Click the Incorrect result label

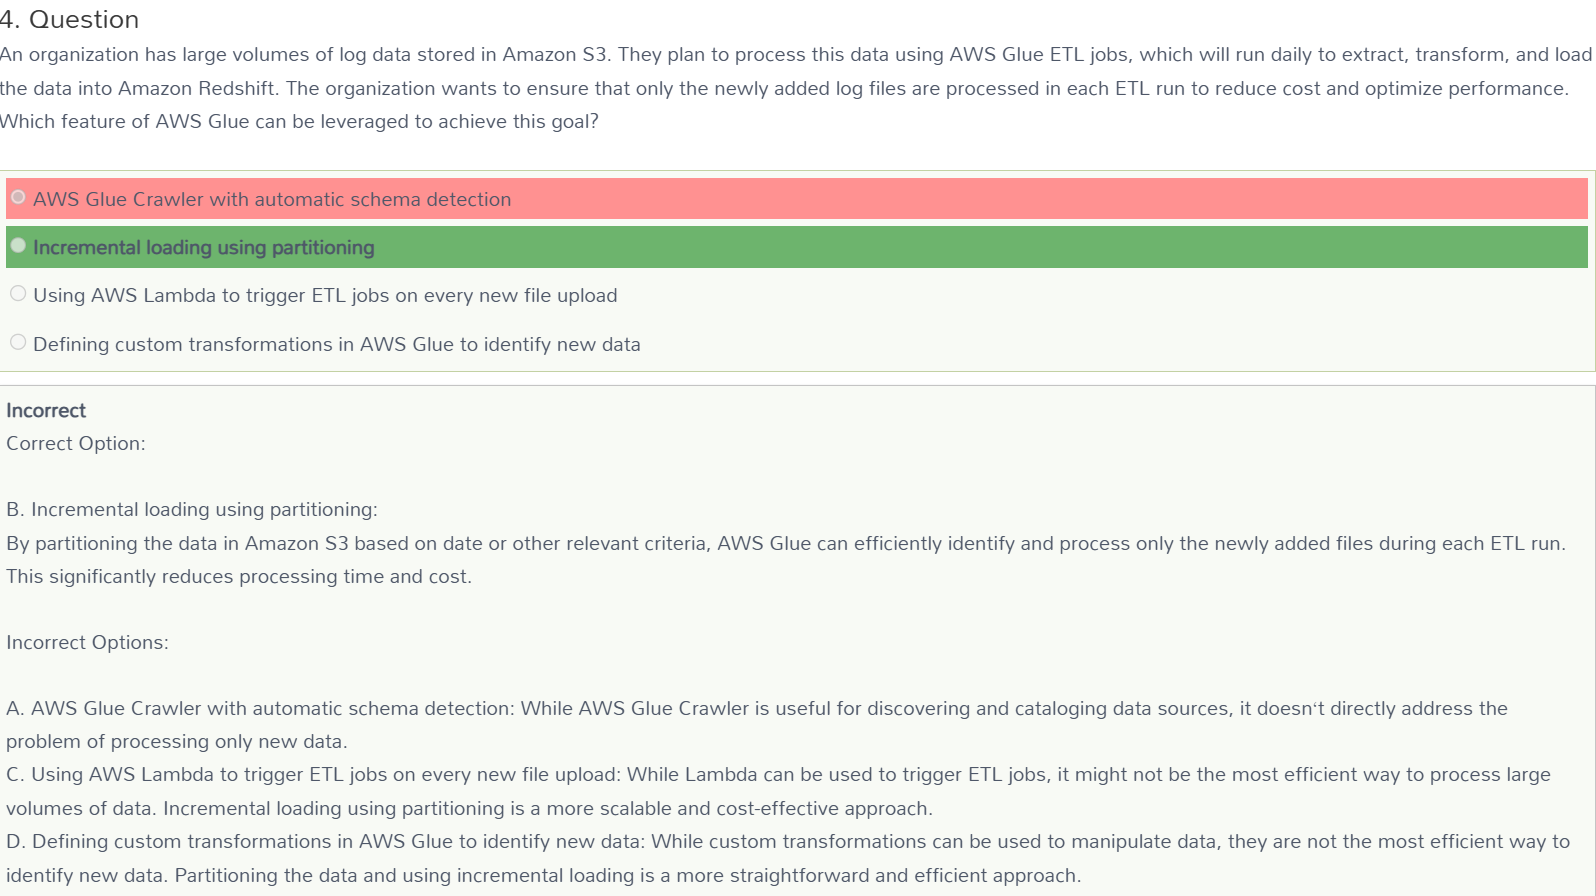(46, 410)
